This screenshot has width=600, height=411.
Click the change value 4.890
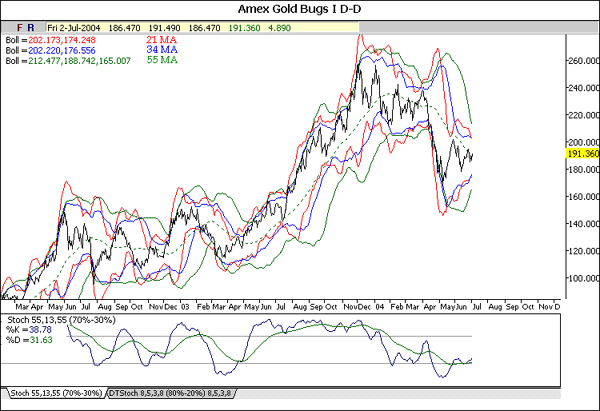point(279,28)
